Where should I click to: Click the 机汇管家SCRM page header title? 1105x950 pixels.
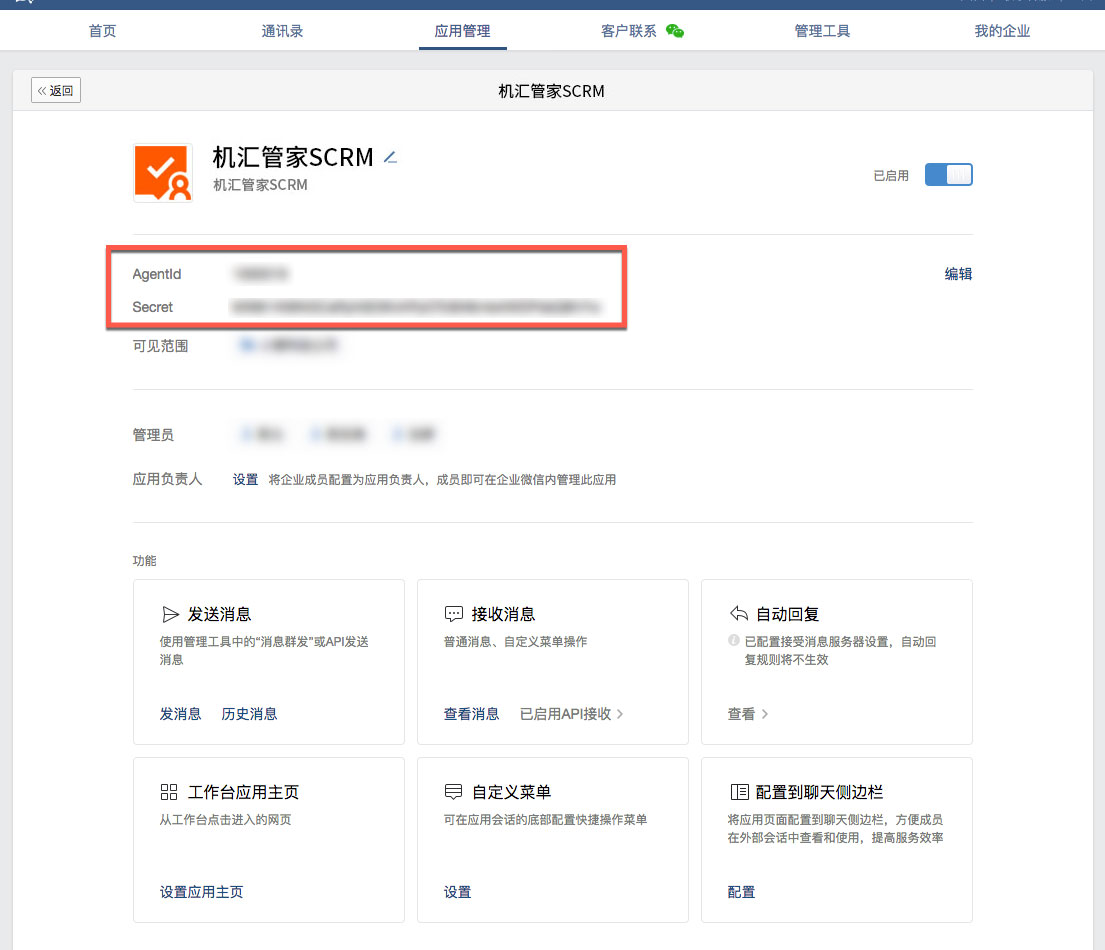(x=551, y=91)
